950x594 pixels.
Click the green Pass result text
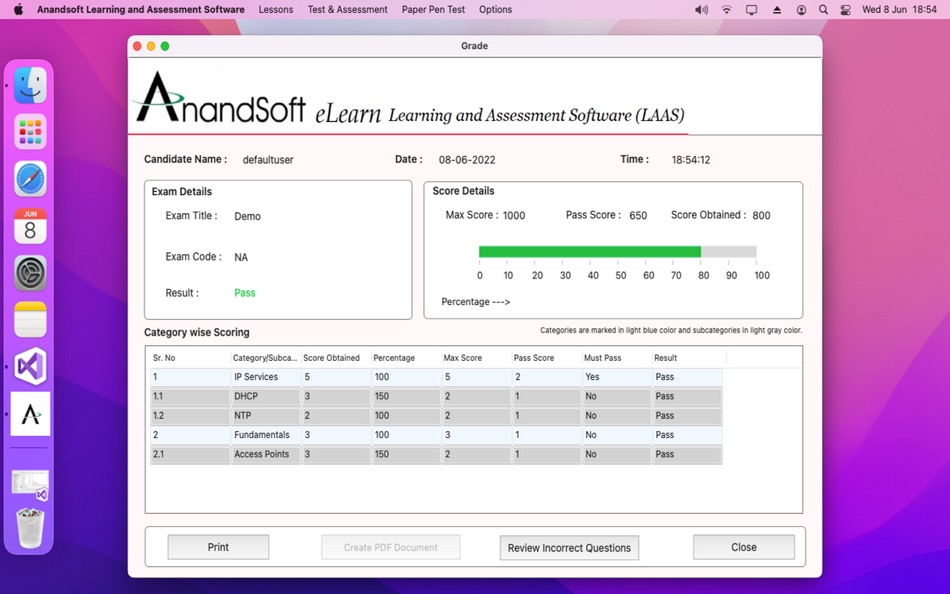(x=245, y=293)
